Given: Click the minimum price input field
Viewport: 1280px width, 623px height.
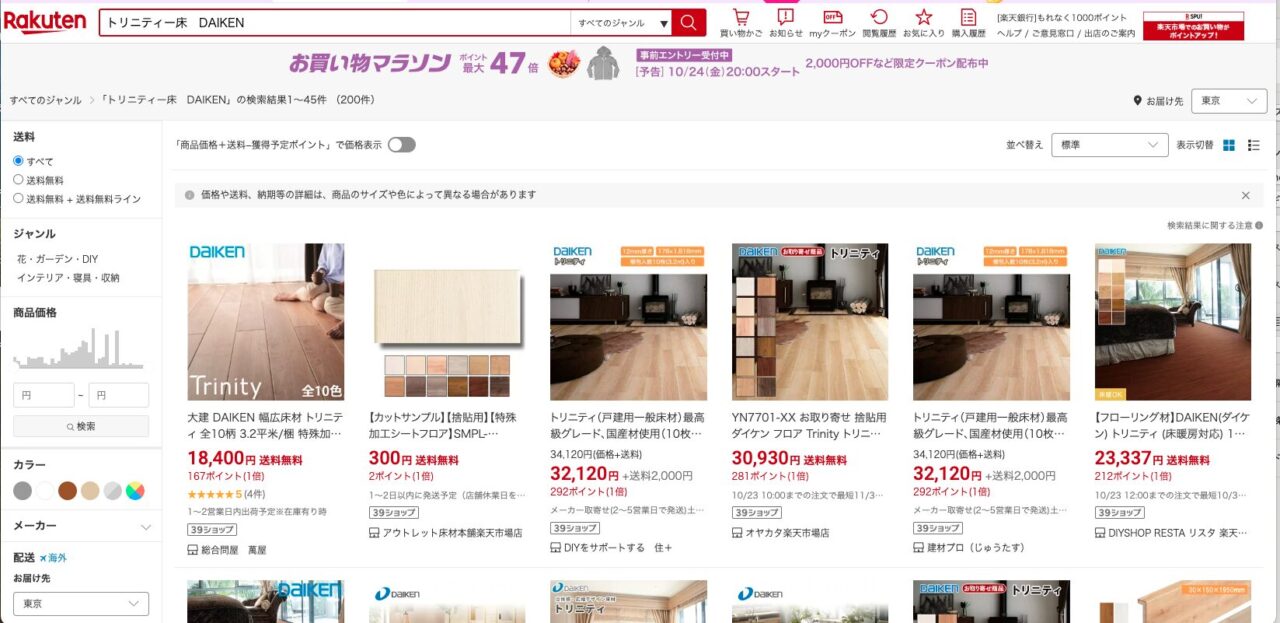Looking at the screenshot, I should point(44,395).
